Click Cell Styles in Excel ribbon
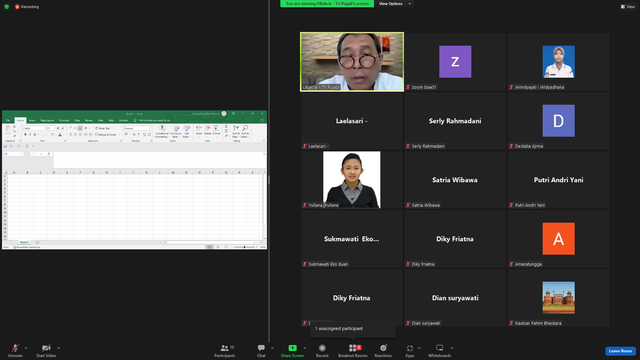 [x=187, y=131]
